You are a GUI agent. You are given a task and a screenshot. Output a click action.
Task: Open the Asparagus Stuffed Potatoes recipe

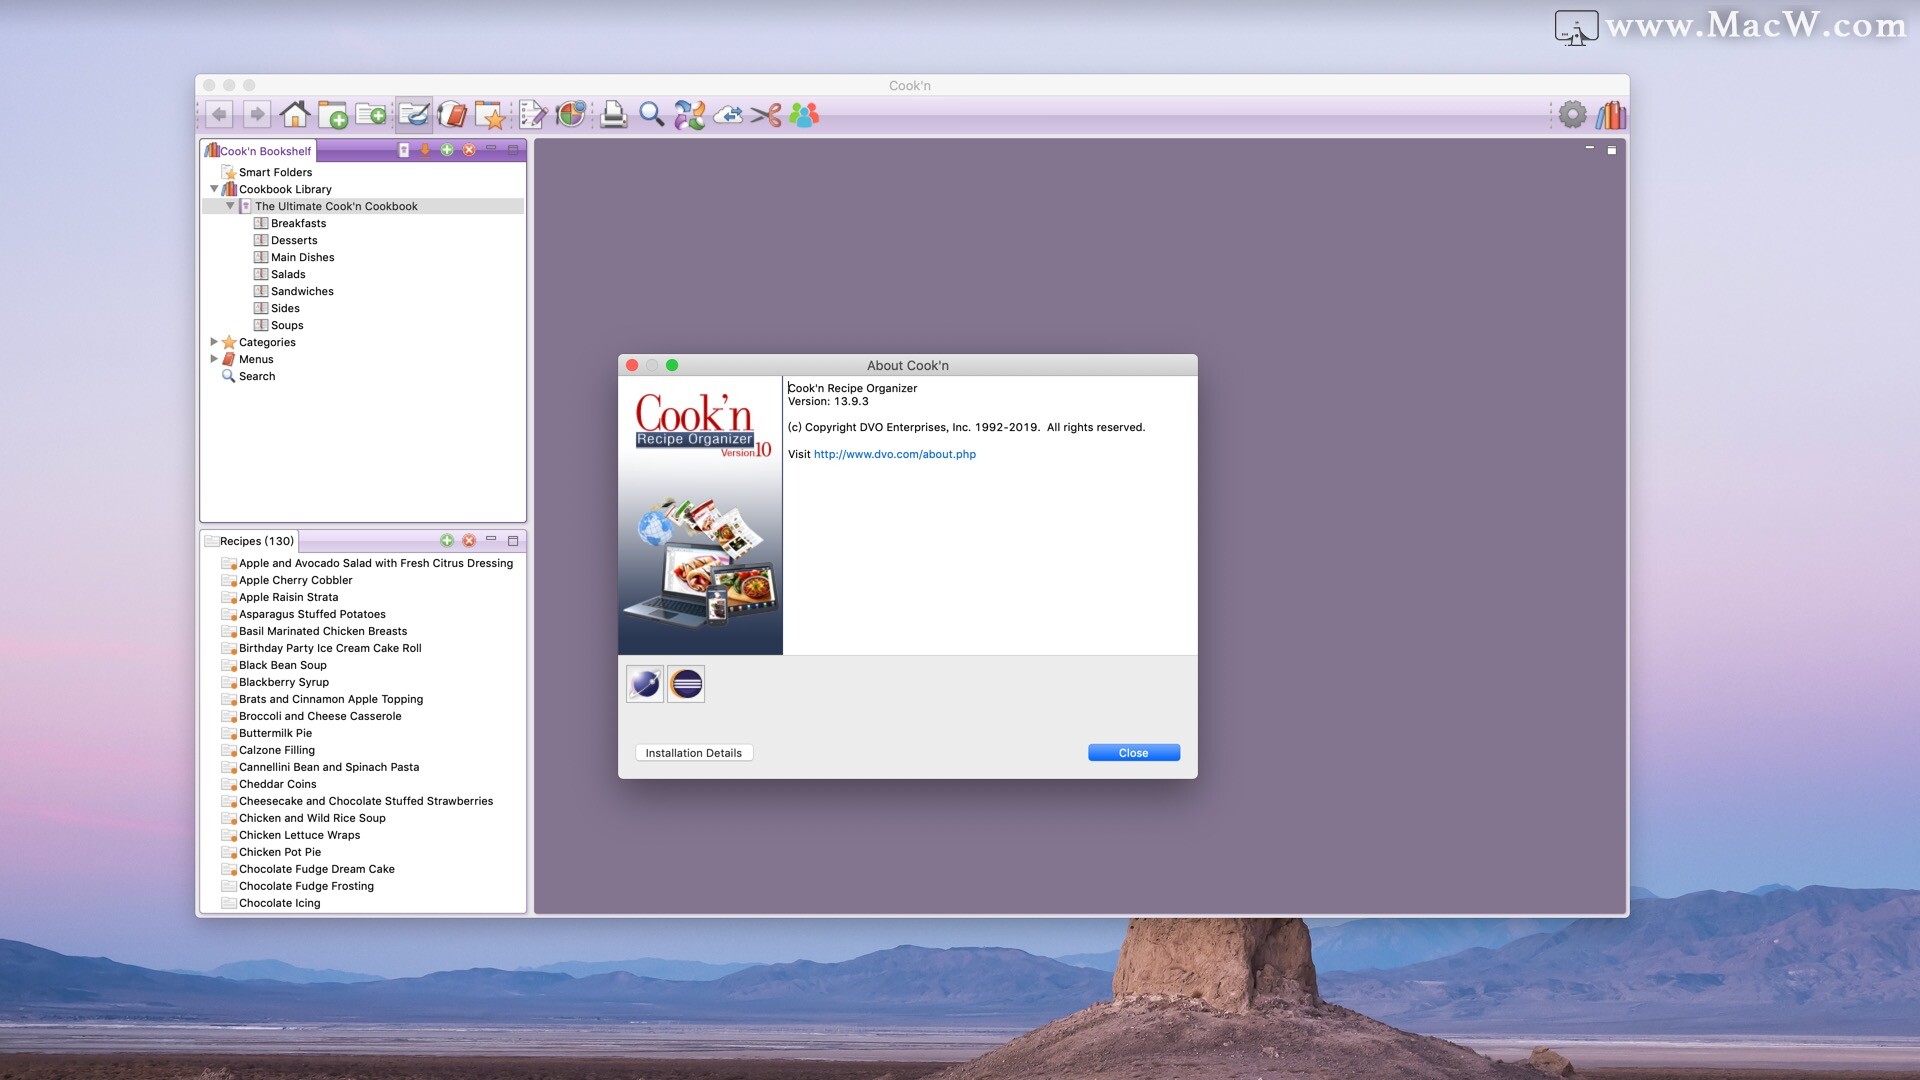pos(312,614)
